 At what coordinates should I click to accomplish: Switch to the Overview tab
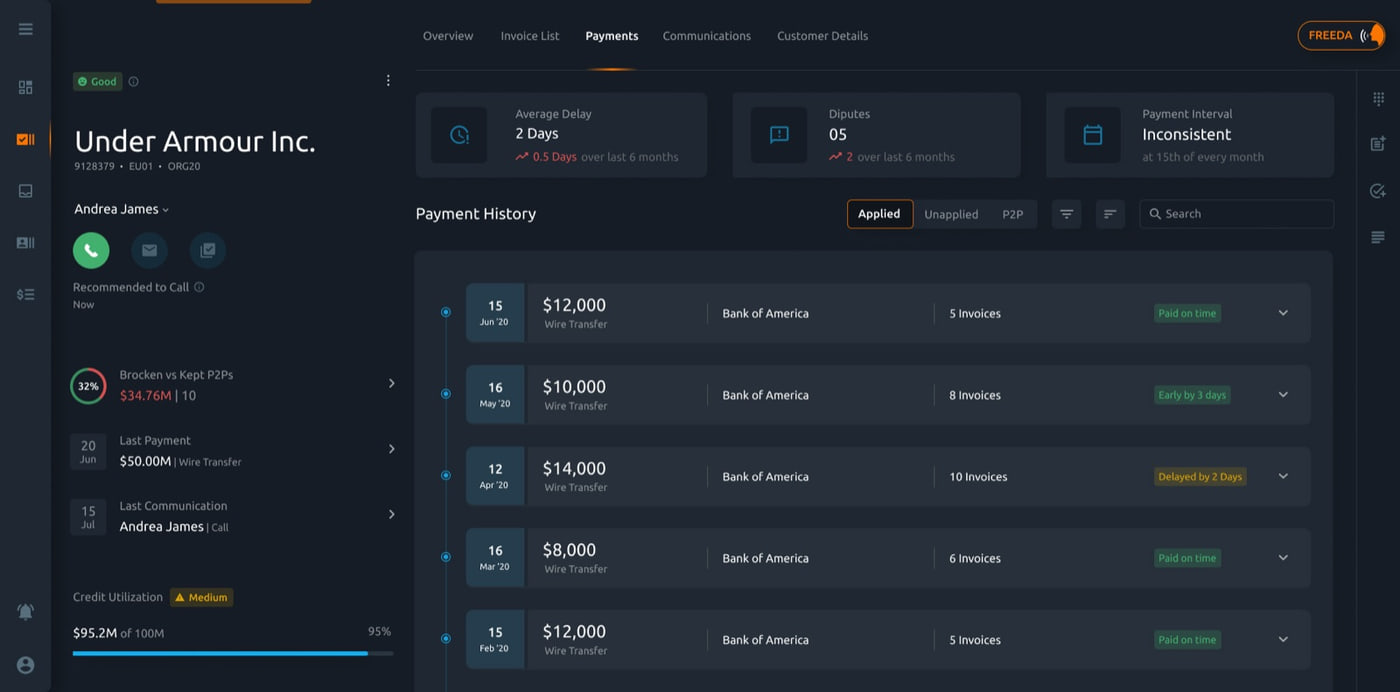(448, 36)
